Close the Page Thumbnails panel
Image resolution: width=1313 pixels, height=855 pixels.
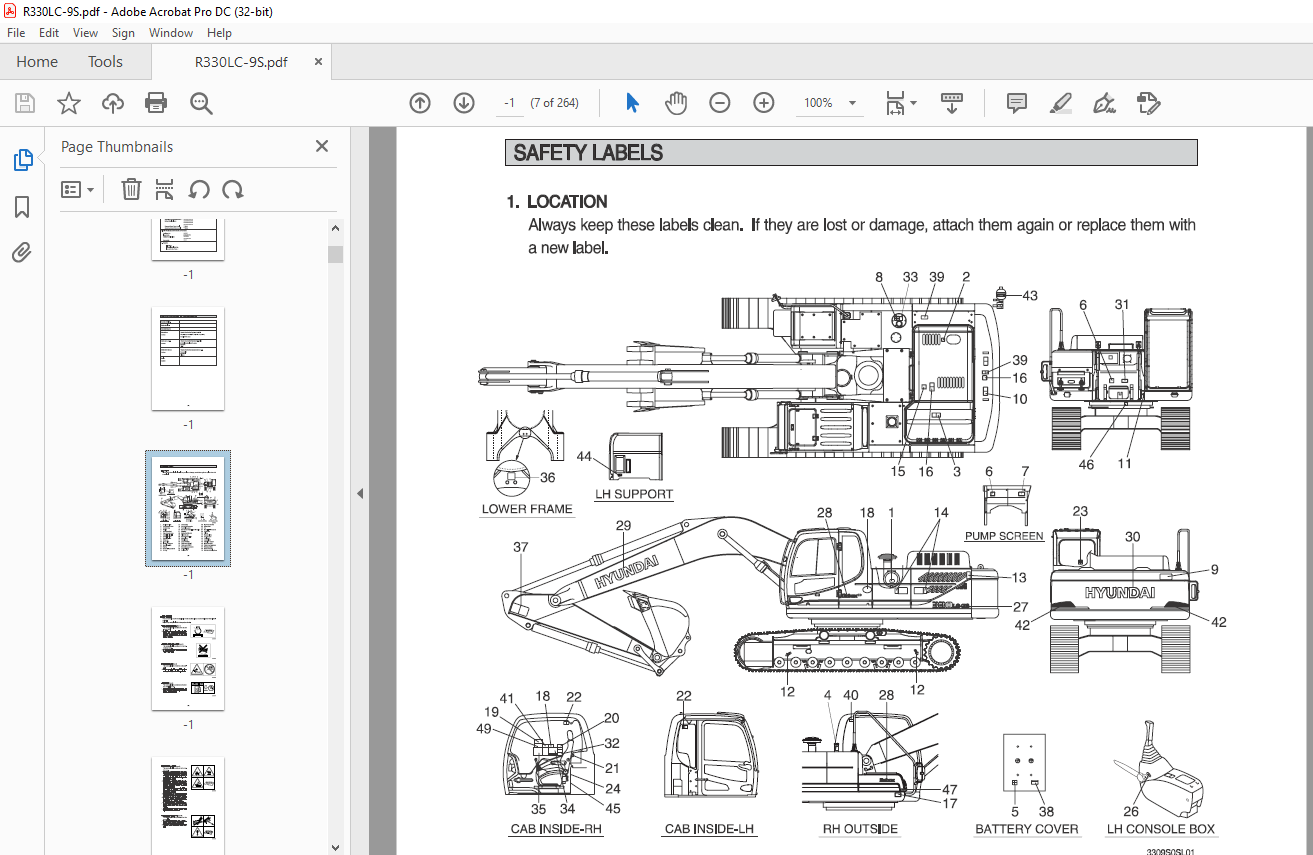pyautogui.click(x=322, y=146)
